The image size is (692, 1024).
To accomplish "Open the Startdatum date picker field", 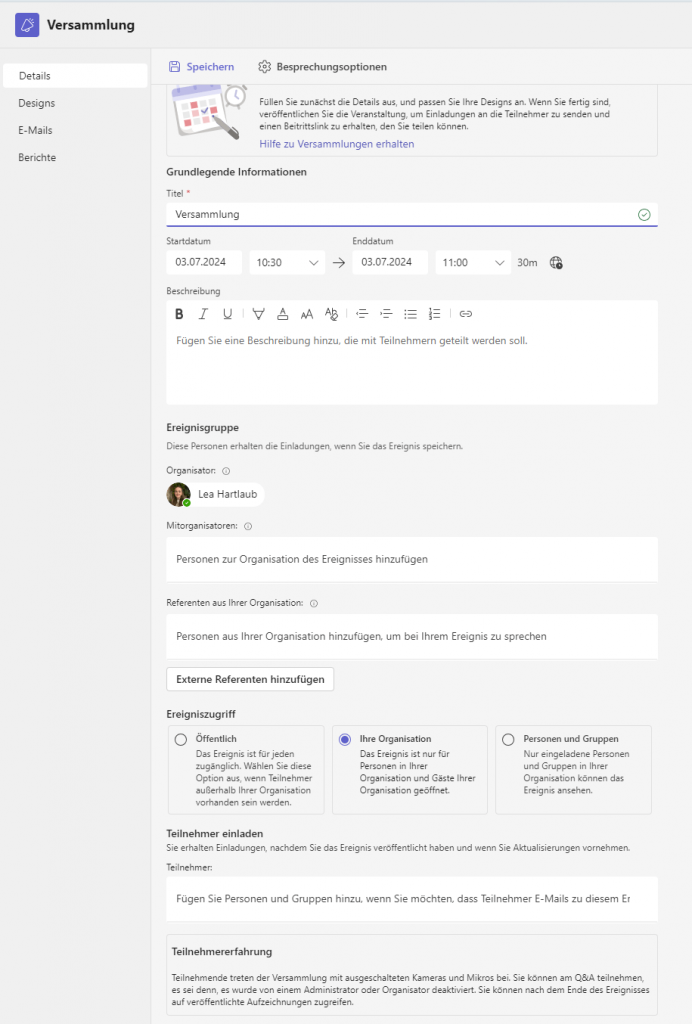I will click(x=204, y=263).
